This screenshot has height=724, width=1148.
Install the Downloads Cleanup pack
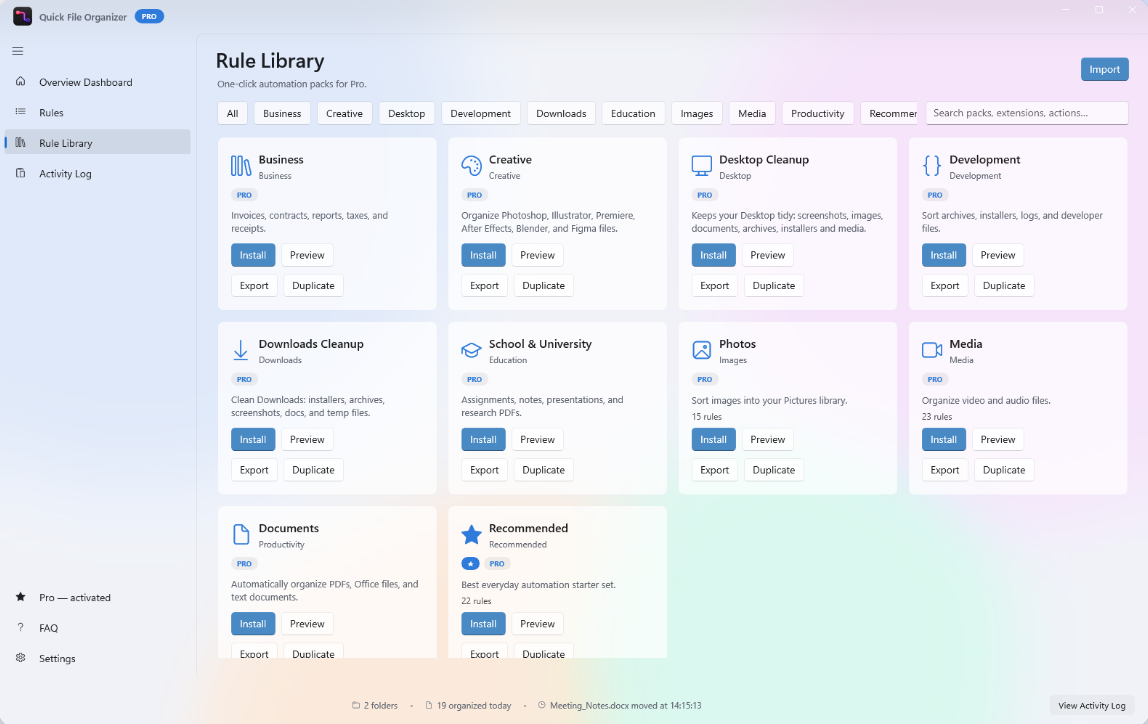tap(253, 439)
